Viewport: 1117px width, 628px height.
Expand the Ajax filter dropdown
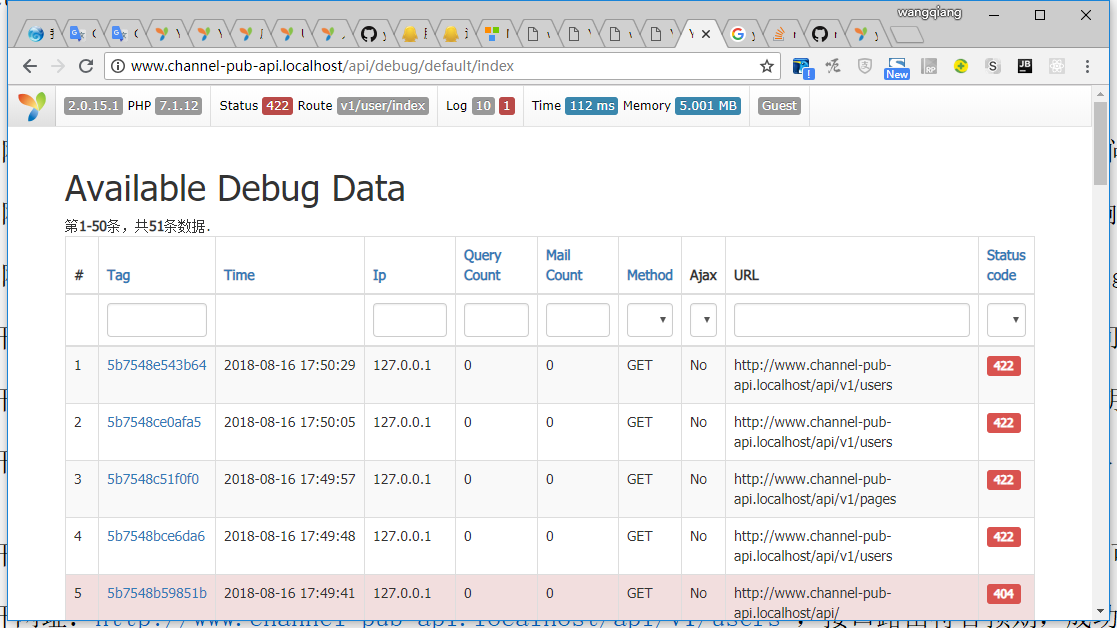click(x=703, y=320)
